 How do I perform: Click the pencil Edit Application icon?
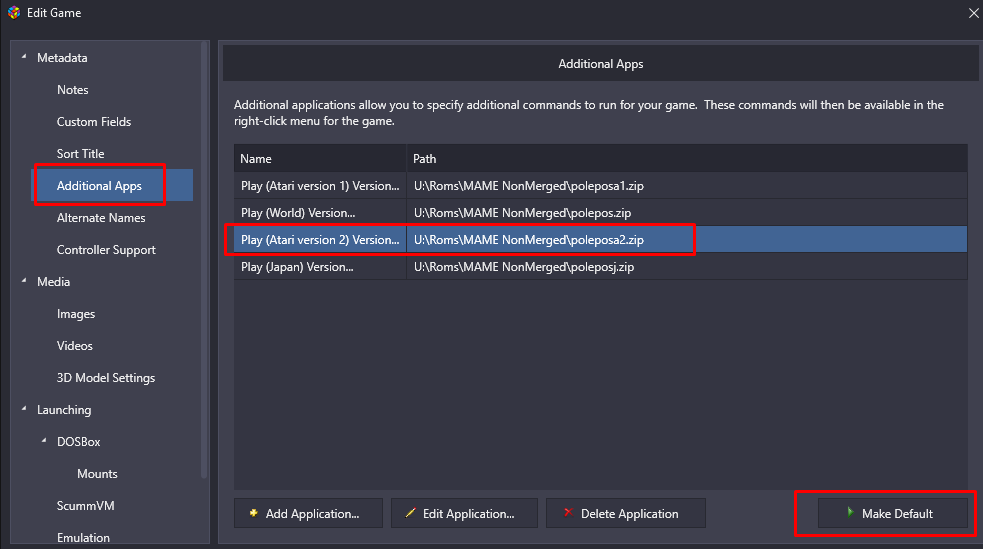(x=411, y=513)
